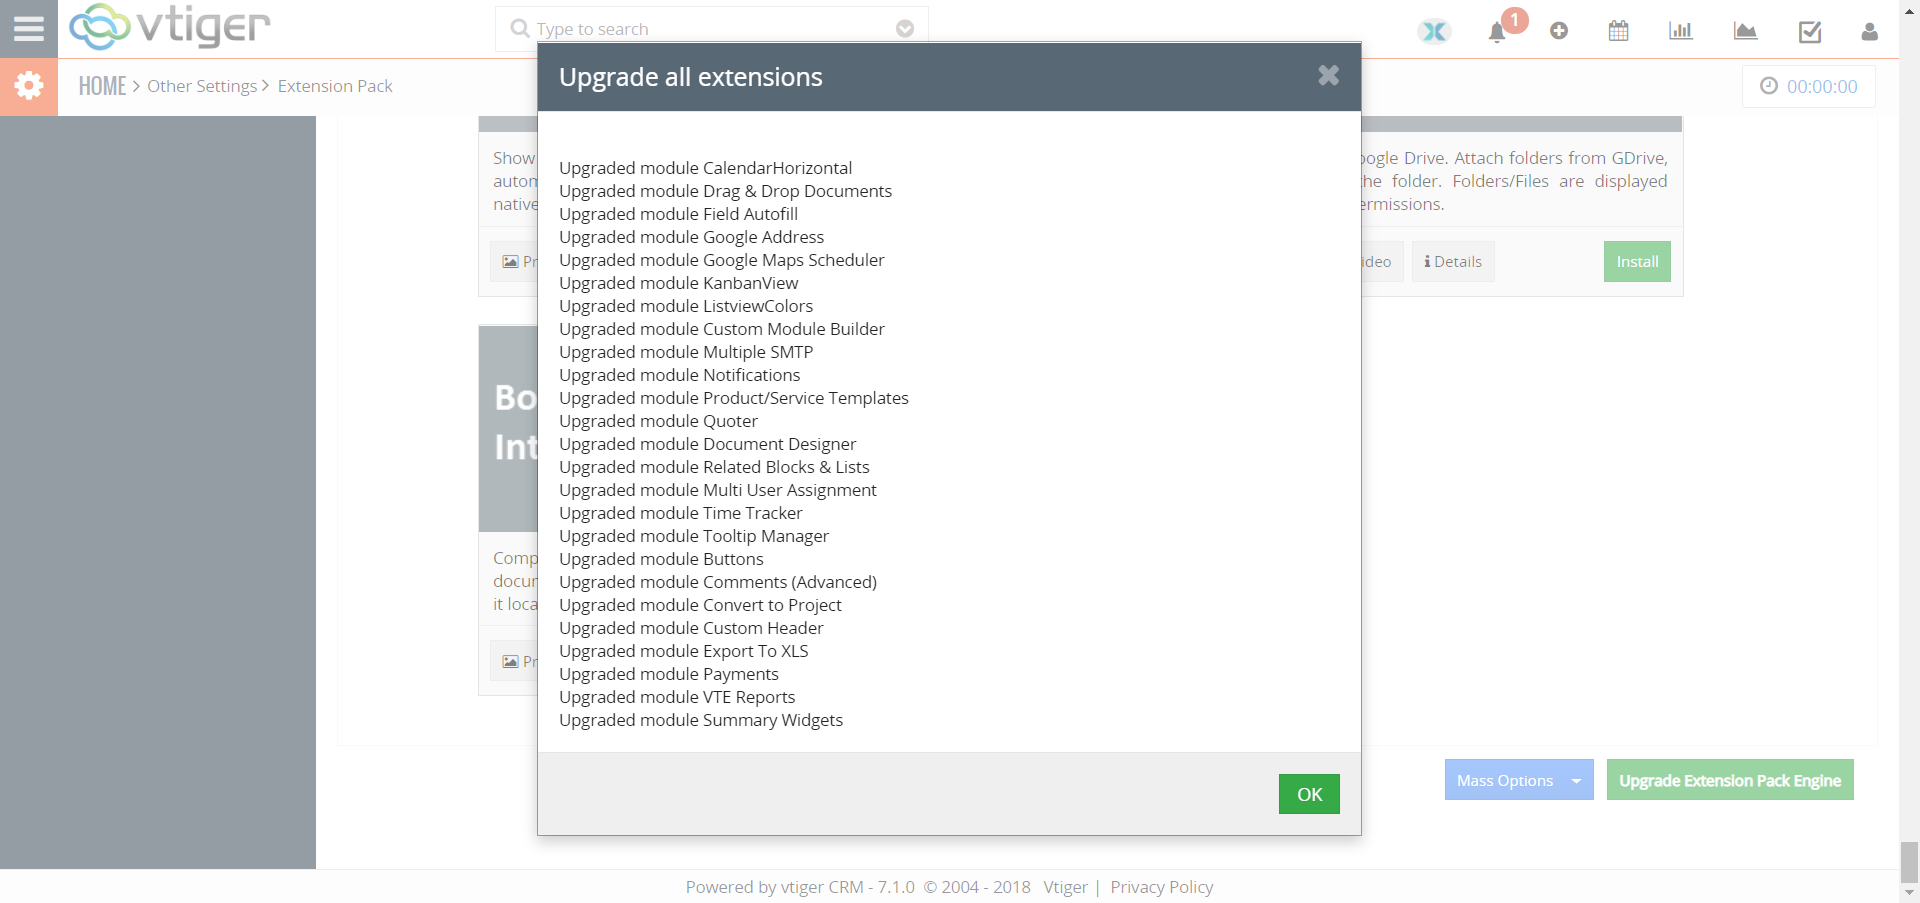Viewport: 1920px width, 903px height.
Task: Open the tasks checkbox icon
Action: pos(1810,32)
